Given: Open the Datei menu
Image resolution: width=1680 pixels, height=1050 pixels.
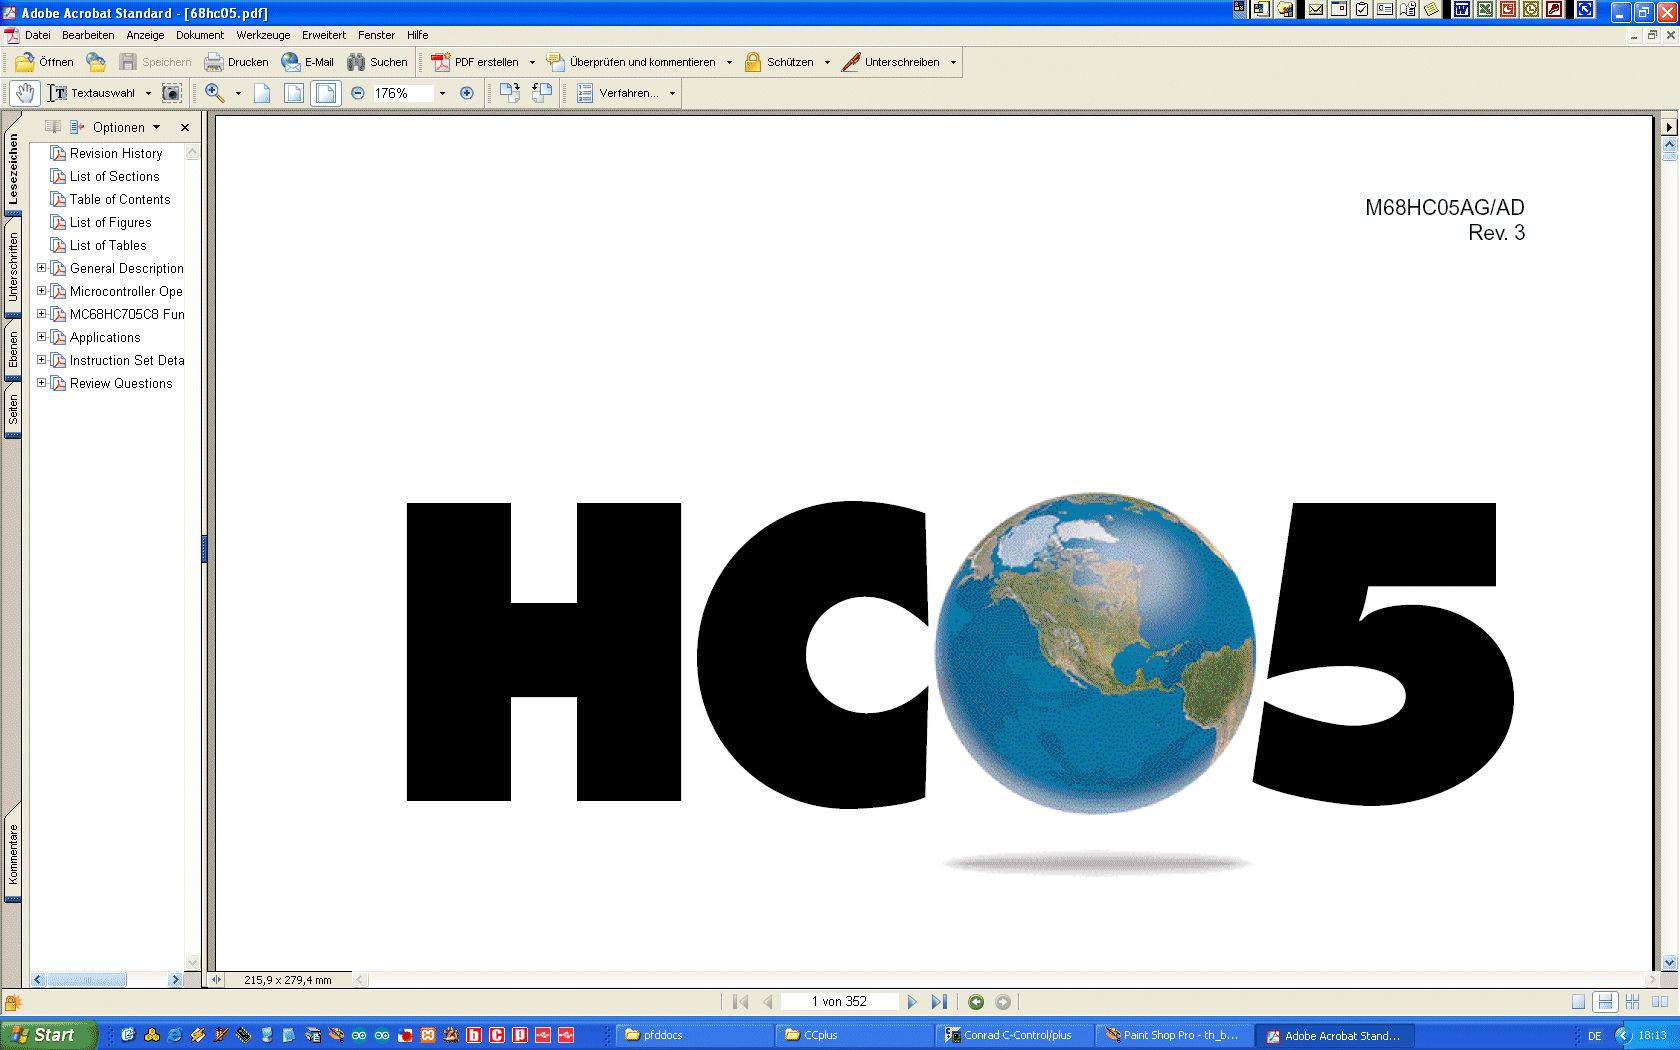Looking at the screenshot, I should pyautogui.click(x=38, y=35).
